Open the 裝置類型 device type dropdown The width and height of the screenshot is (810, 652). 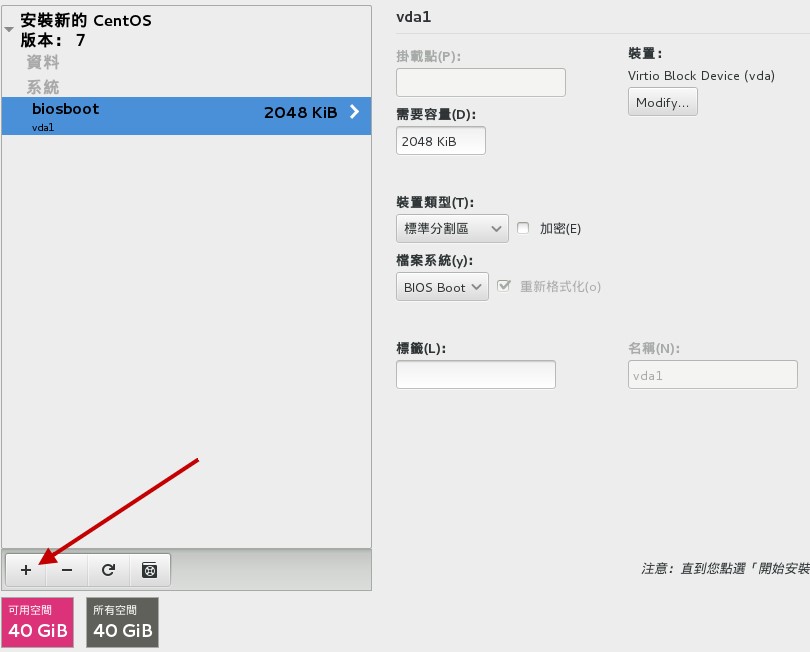click(x=452, y=228)
